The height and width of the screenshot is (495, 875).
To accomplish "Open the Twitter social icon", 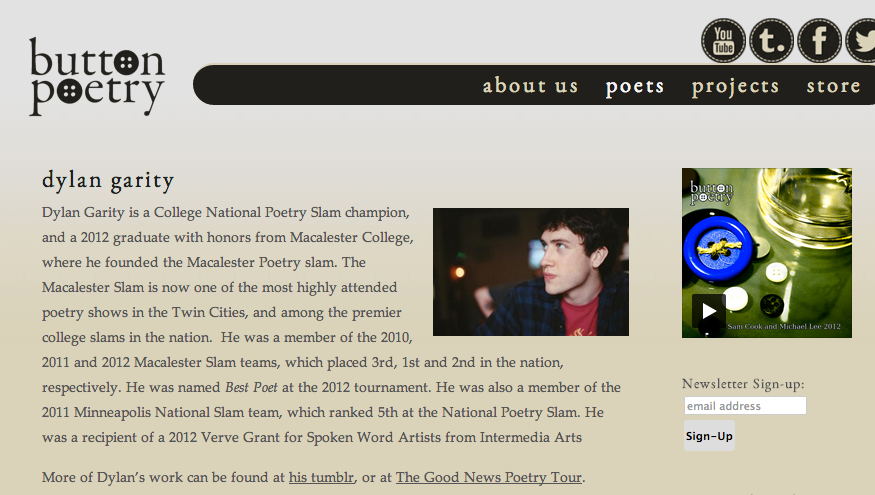I will 862,41.
